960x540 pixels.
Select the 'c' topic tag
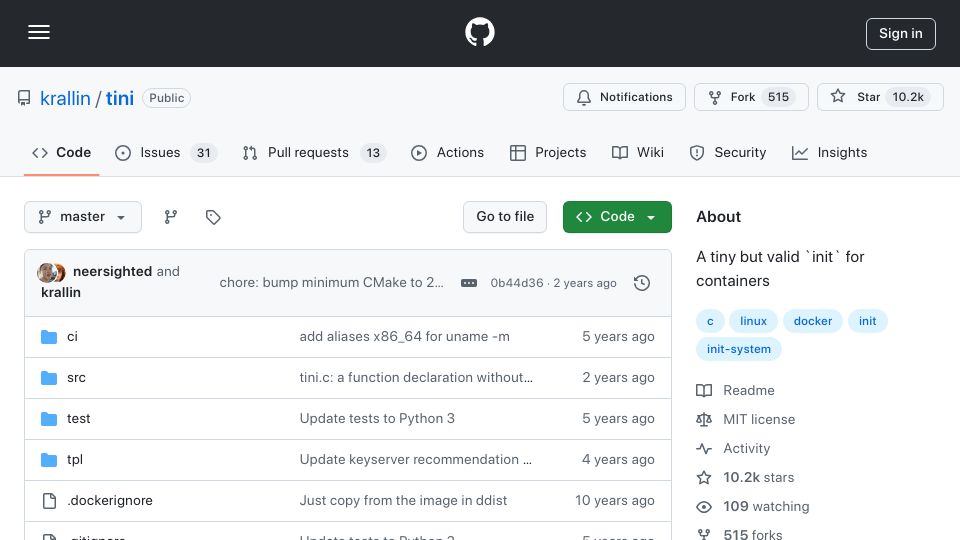(710, 321)
